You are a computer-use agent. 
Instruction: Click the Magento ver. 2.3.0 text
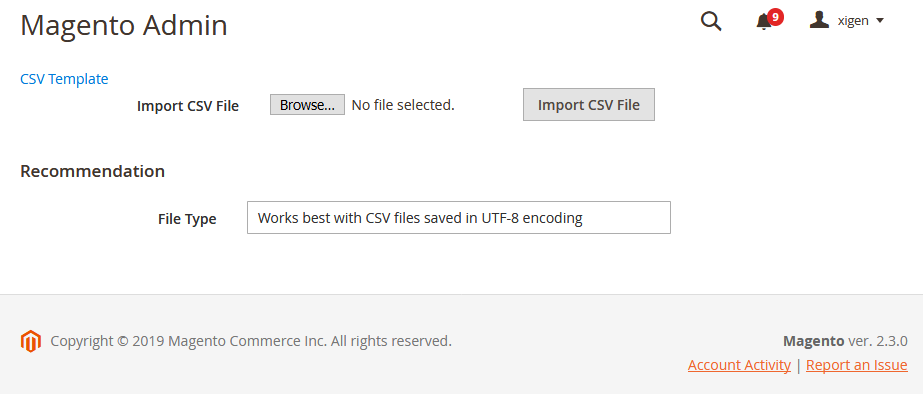click(x=845, y=341)
